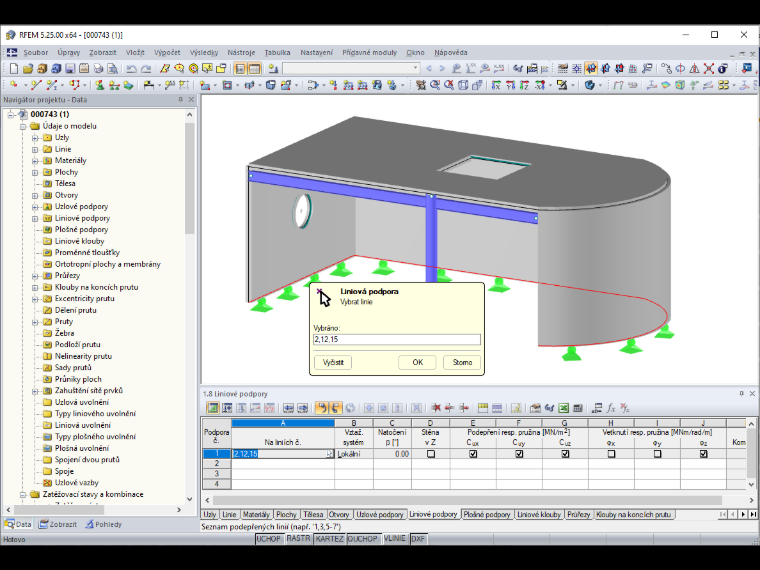Screen dimensions: 760x570
Task: Click Vyčistit to clear the selection
Action: 333,362
